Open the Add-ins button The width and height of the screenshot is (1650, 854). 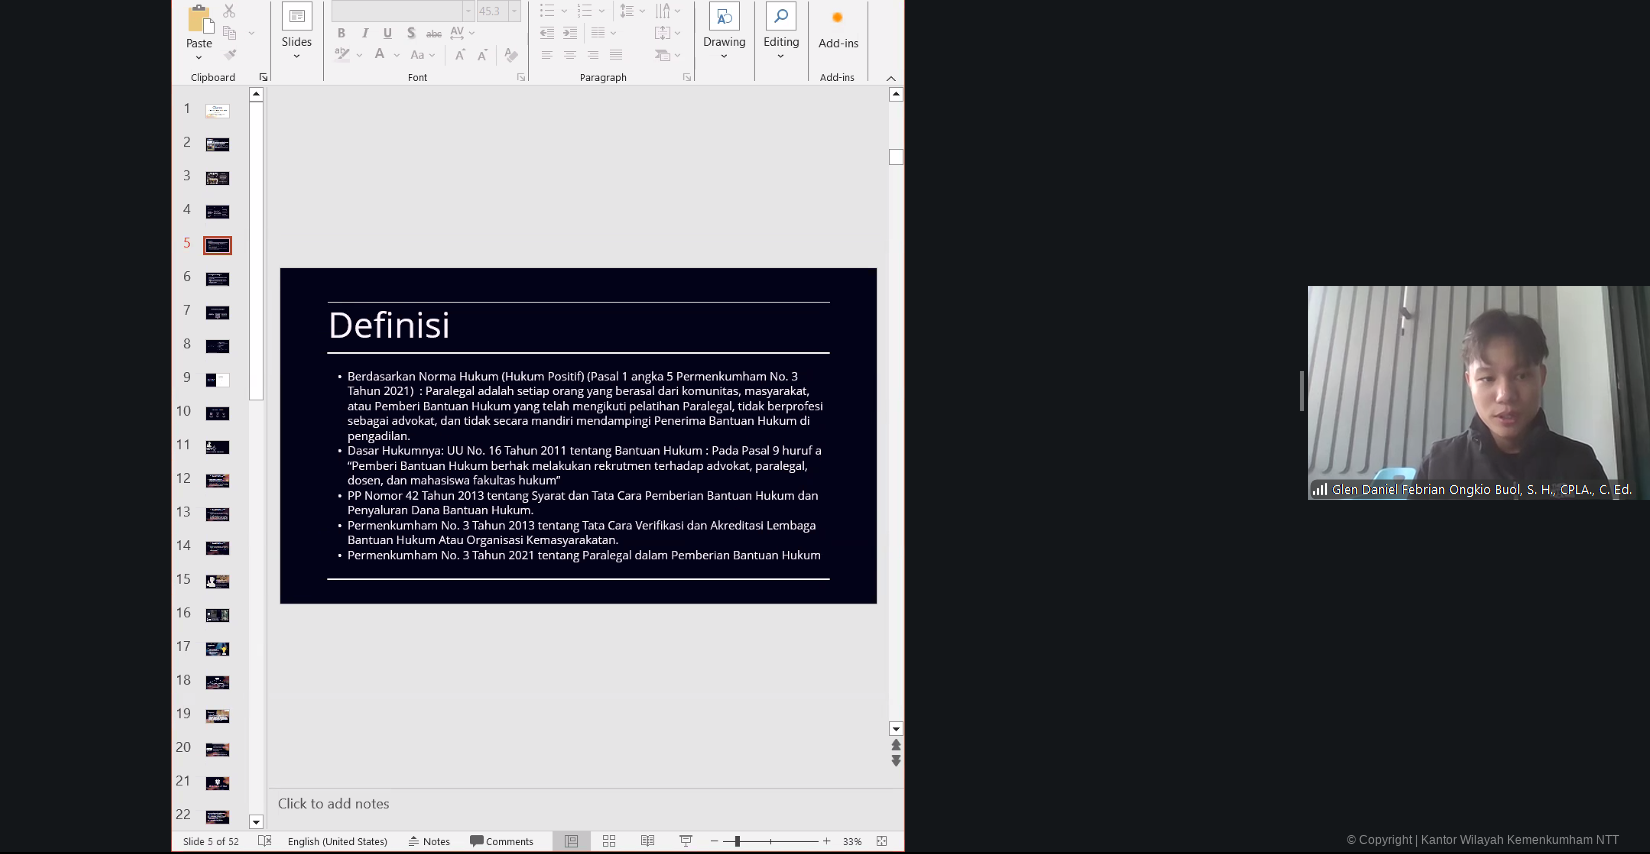coord(838,29)
